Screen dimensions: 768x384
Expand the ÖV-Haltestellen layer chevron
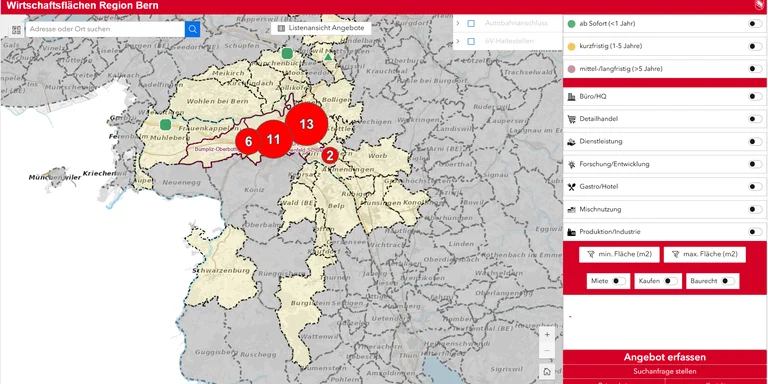(x=457, y=42)
